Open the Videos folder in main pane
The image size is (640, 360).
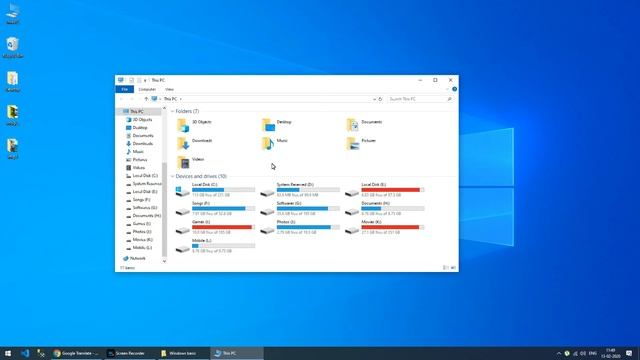(x=191, y=162)
